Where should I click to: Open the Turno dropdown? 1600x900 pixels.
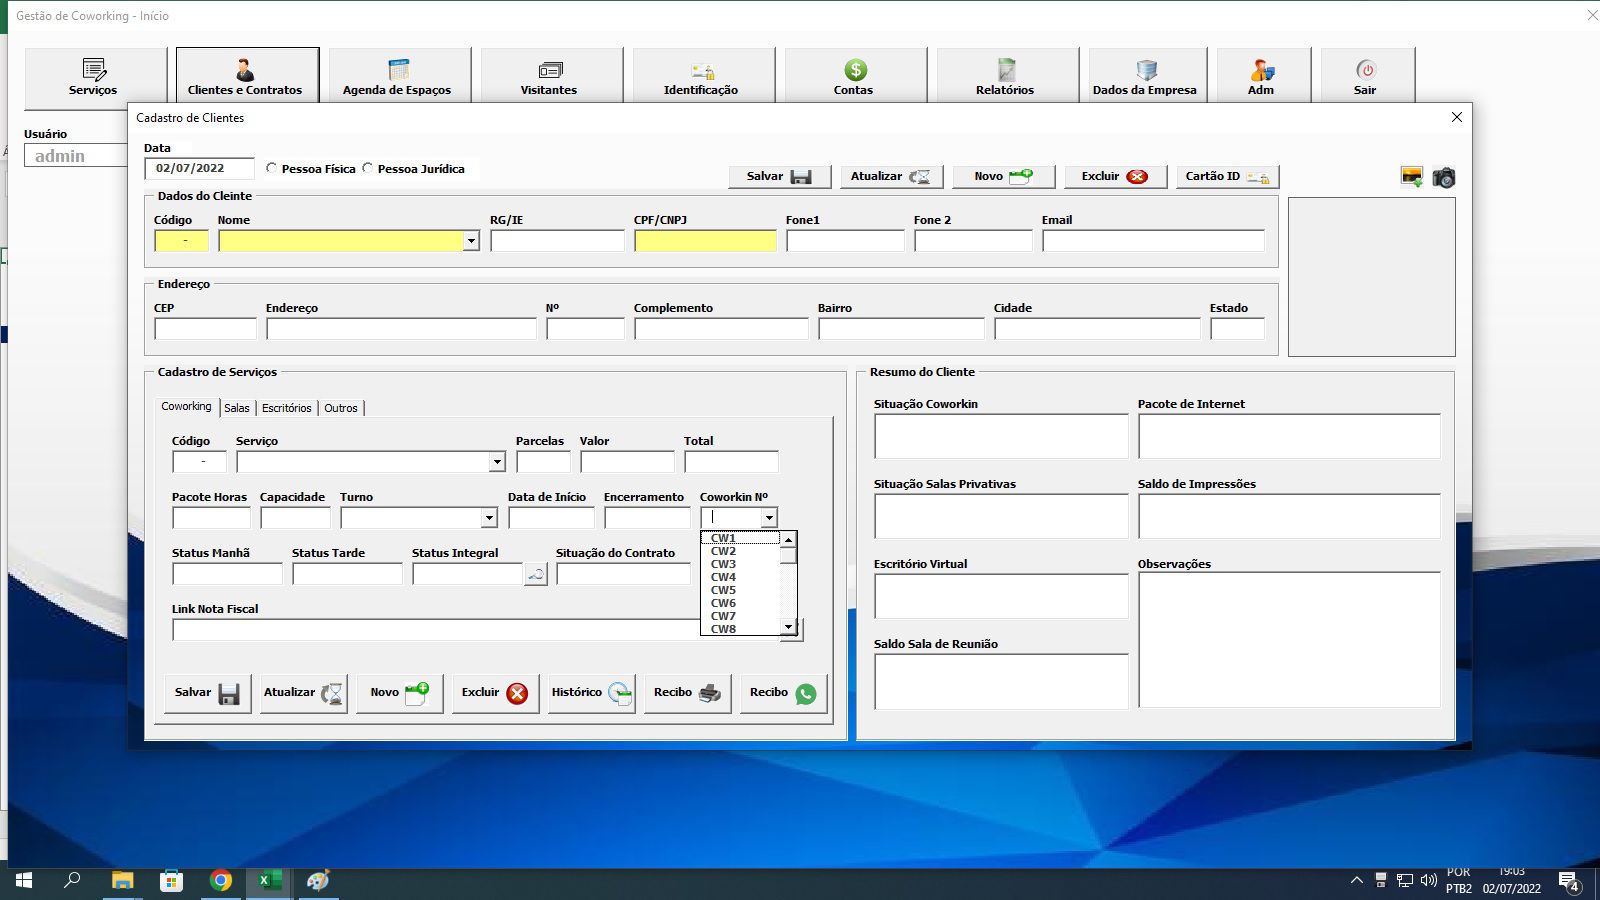coord(489,518)
